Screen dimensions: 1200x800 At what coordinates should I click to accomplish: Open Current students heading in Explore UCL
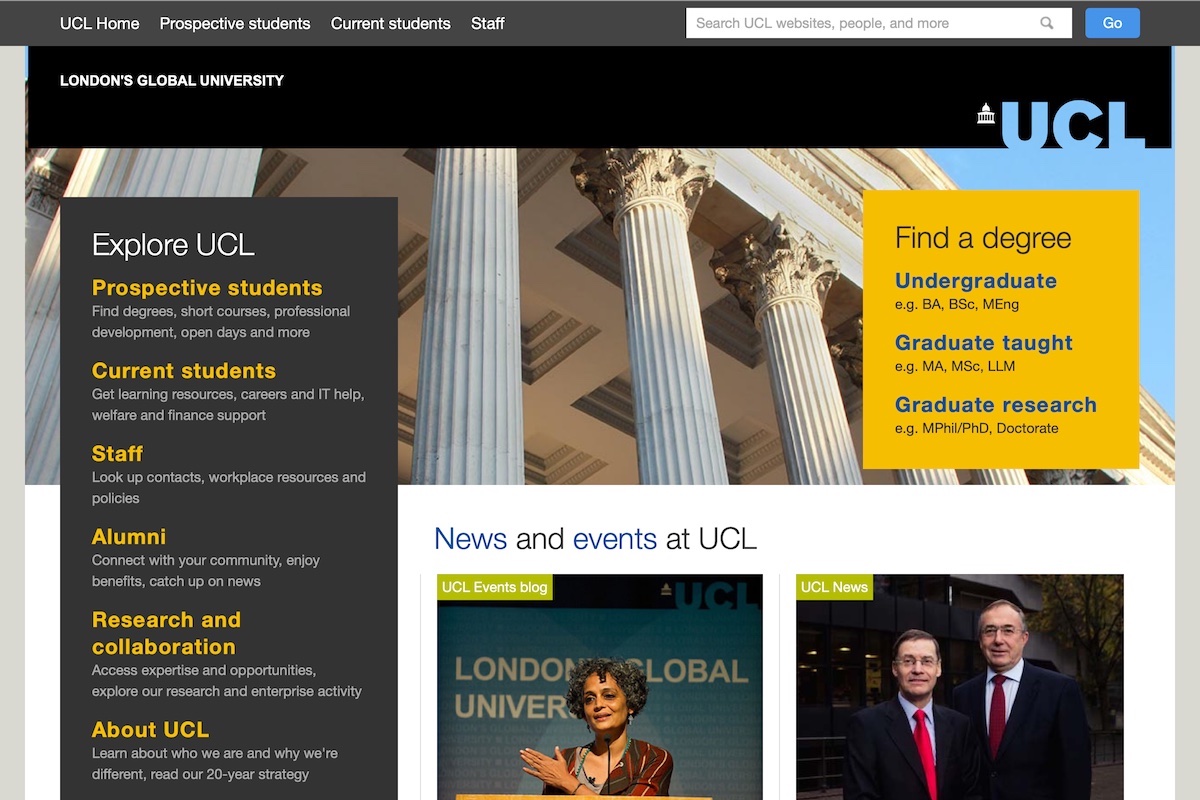184,371
